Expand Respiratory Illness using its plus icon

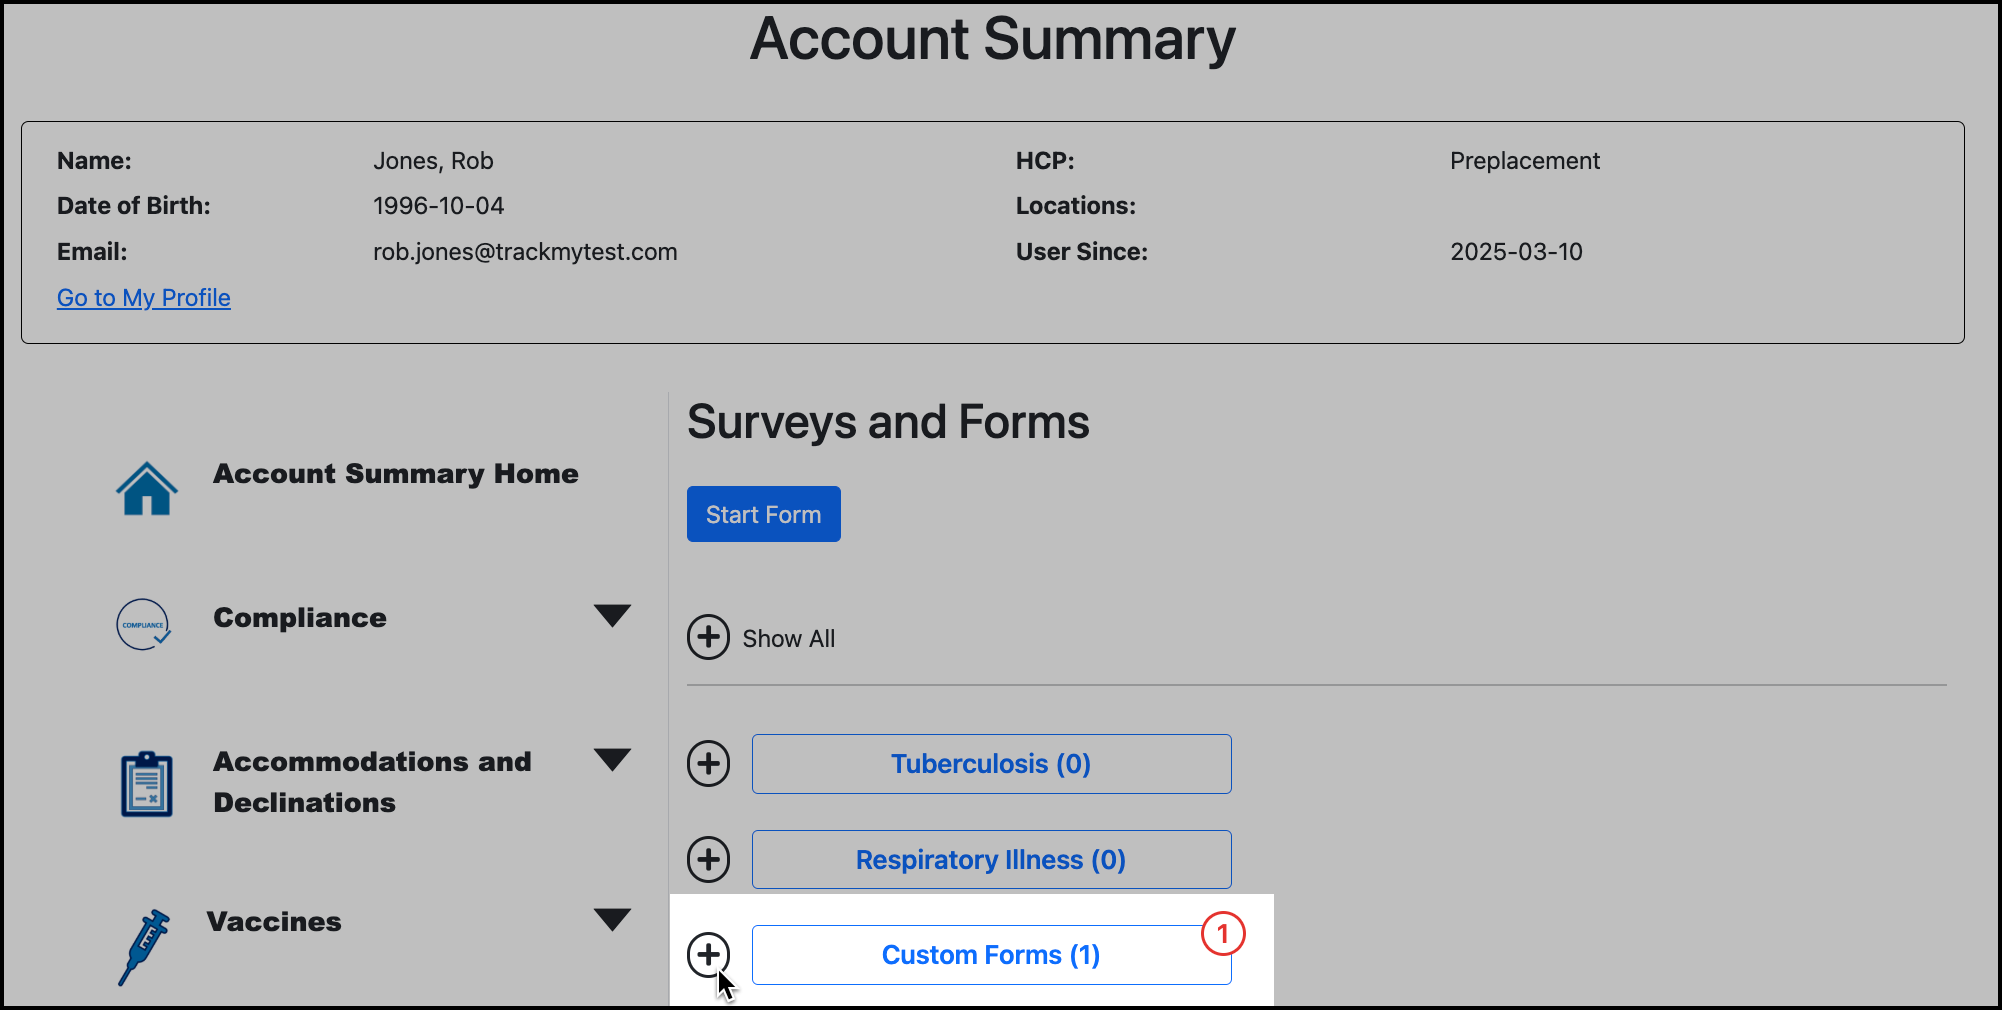tap(709, 859)
